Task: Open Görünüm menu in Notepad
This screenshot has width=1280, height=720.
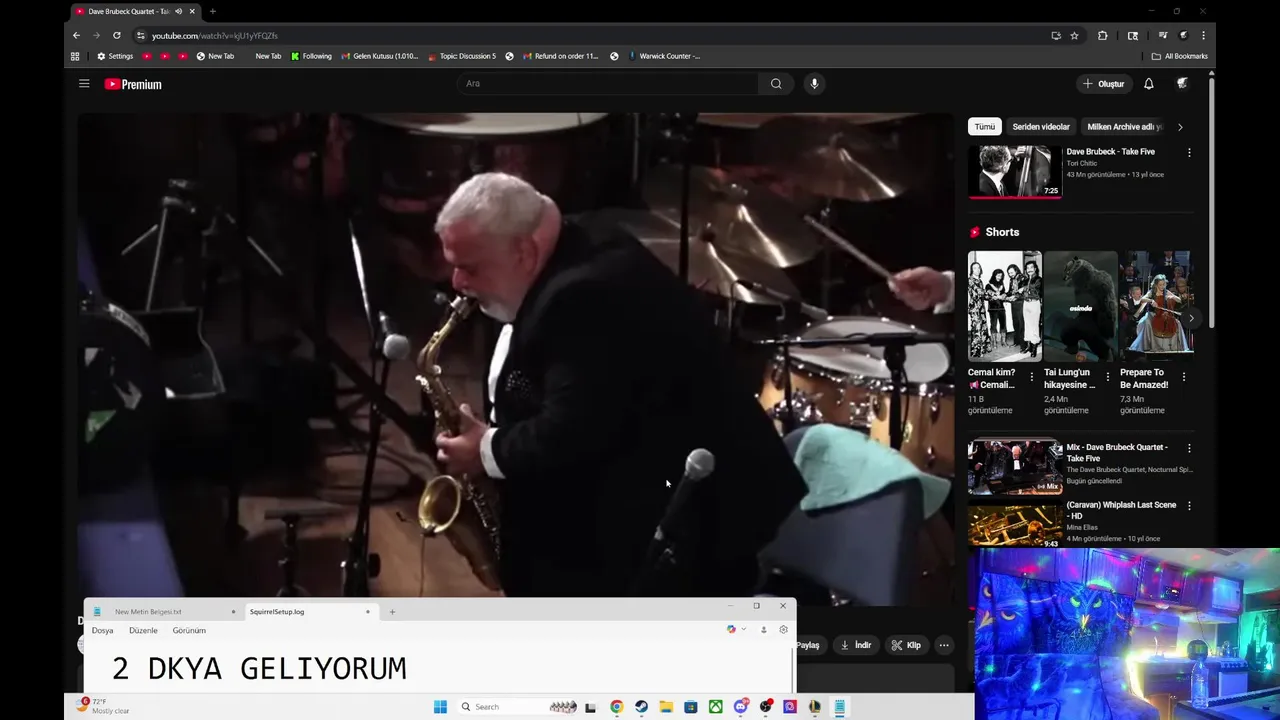Action: click(x=189, y=630)
